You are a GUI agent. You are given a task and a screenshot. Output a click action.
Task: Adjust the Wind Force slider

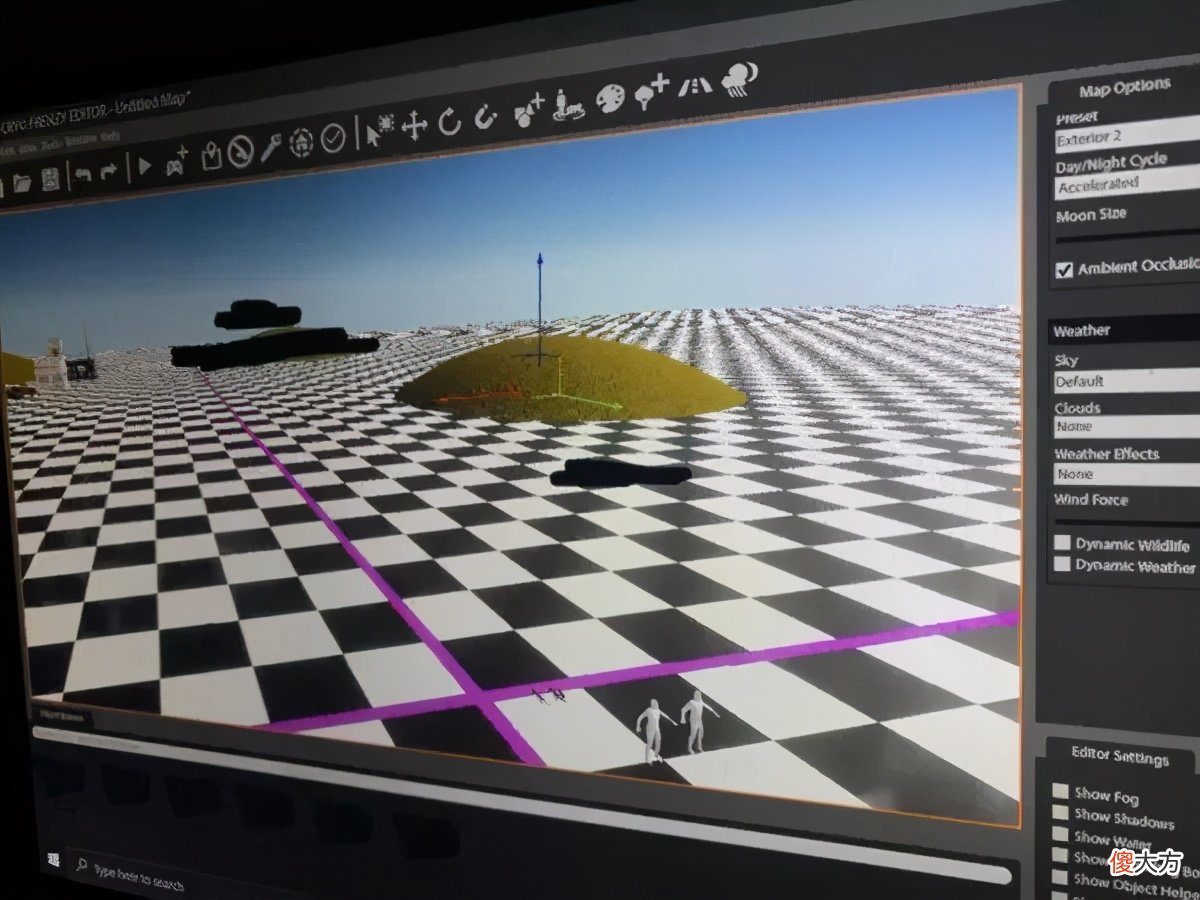point(1127,521)
